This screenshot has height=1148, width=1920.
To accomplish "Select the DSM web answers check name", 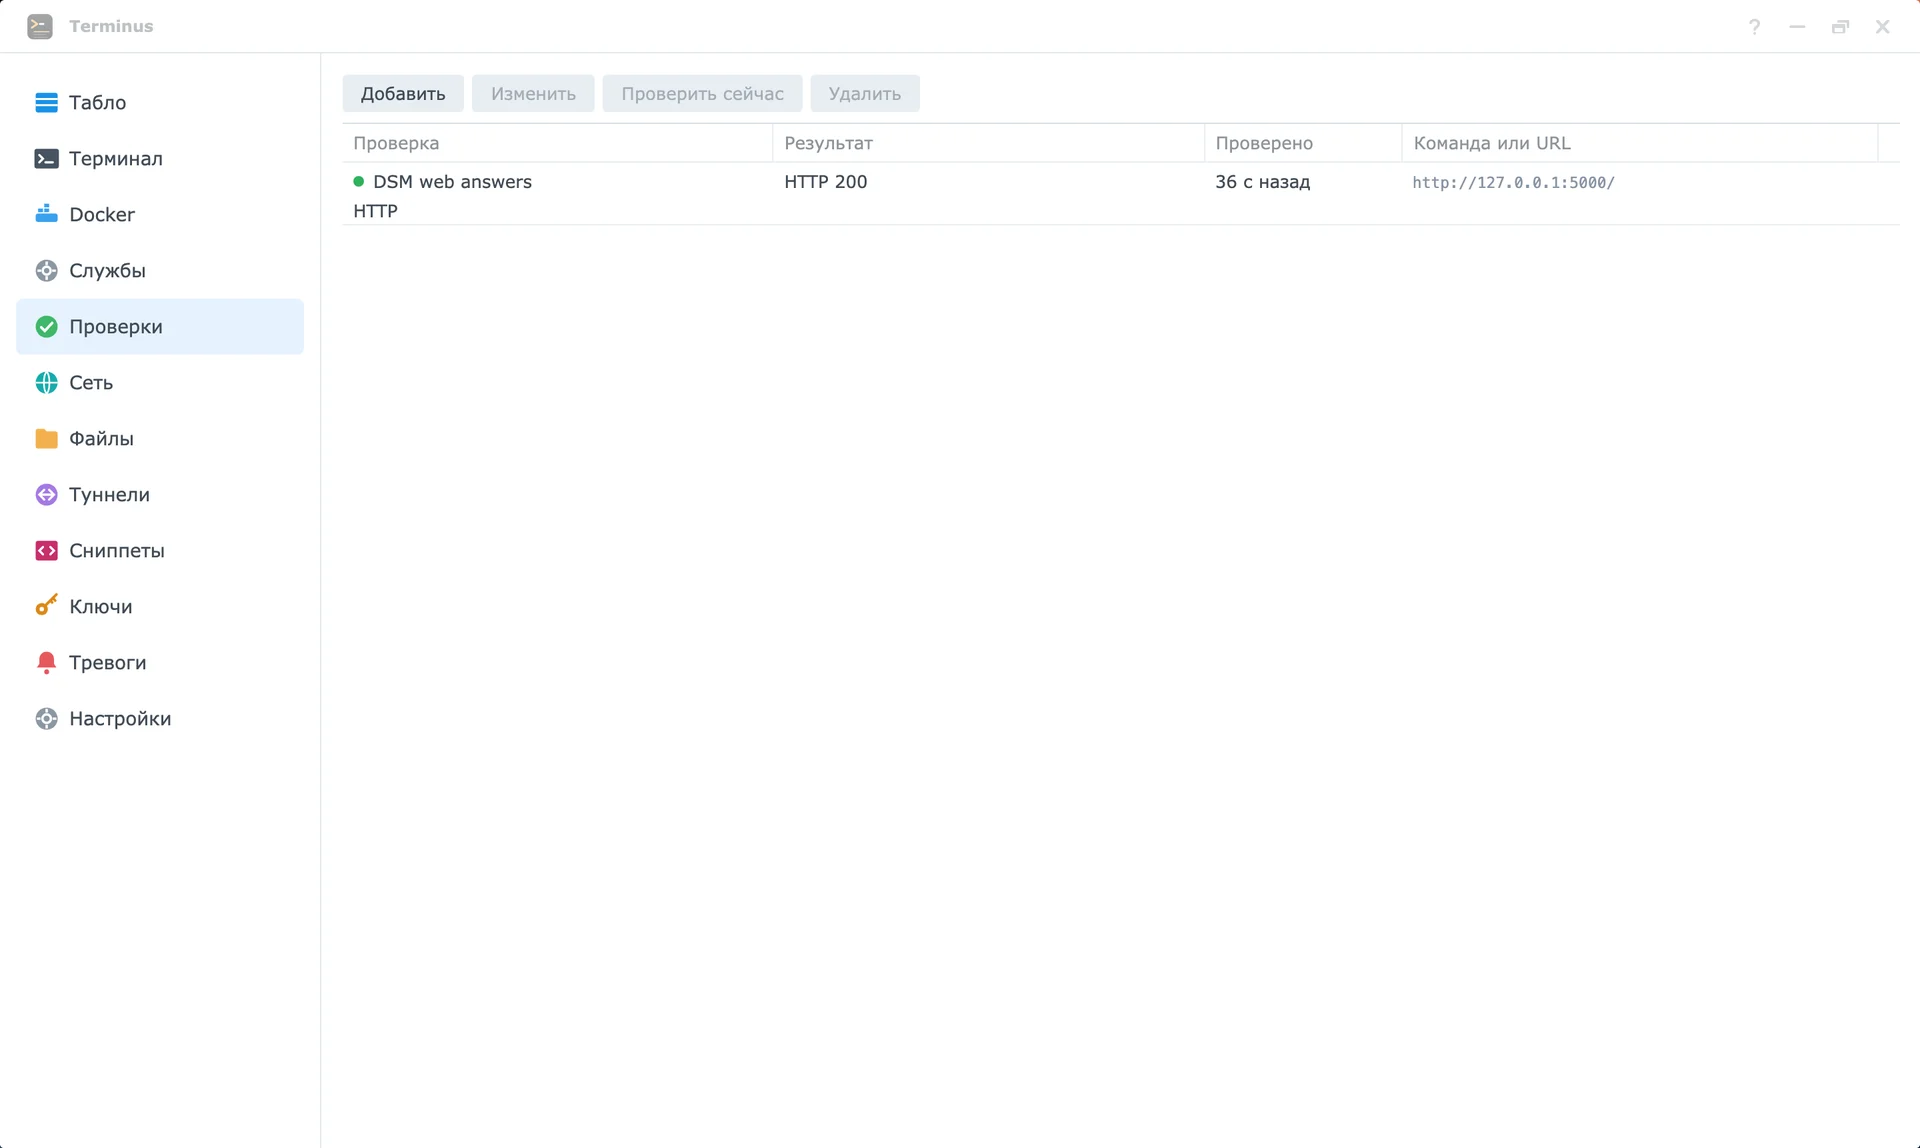I will pos(452,182).
